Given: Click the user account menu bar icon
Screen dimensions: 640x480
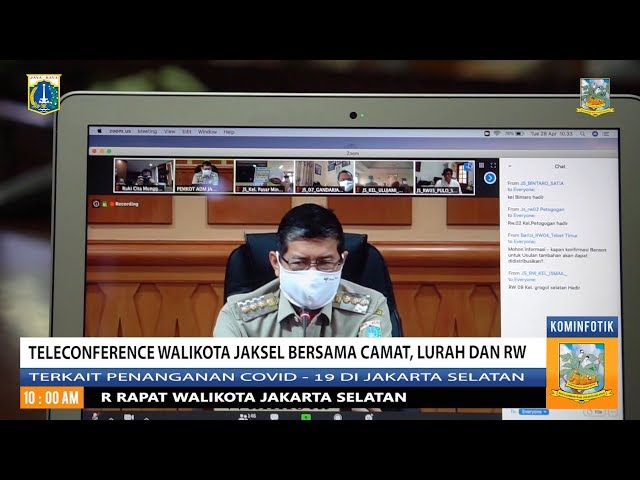Looking at the screenshot, I should [595, 134].
